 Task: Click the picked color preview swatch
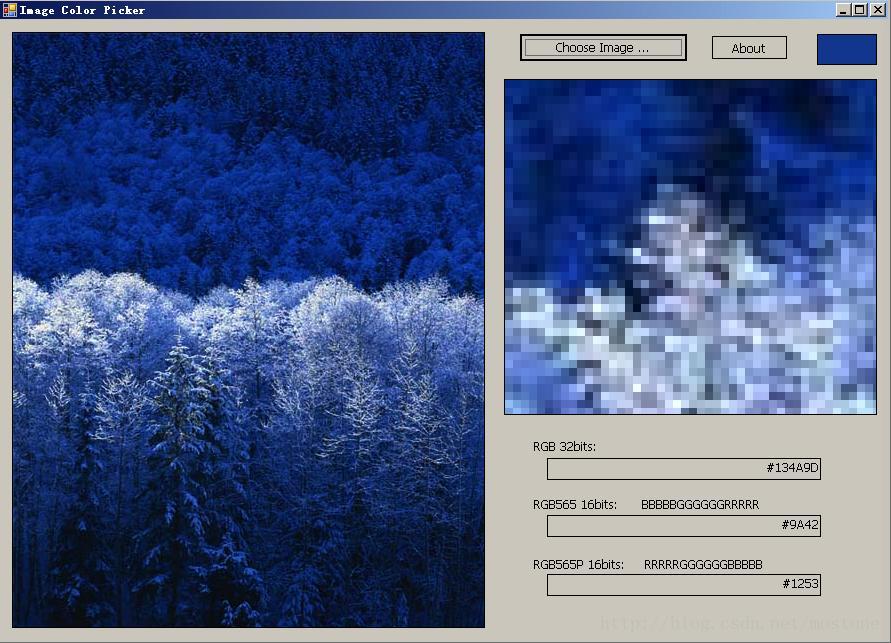tap(846, 49)
